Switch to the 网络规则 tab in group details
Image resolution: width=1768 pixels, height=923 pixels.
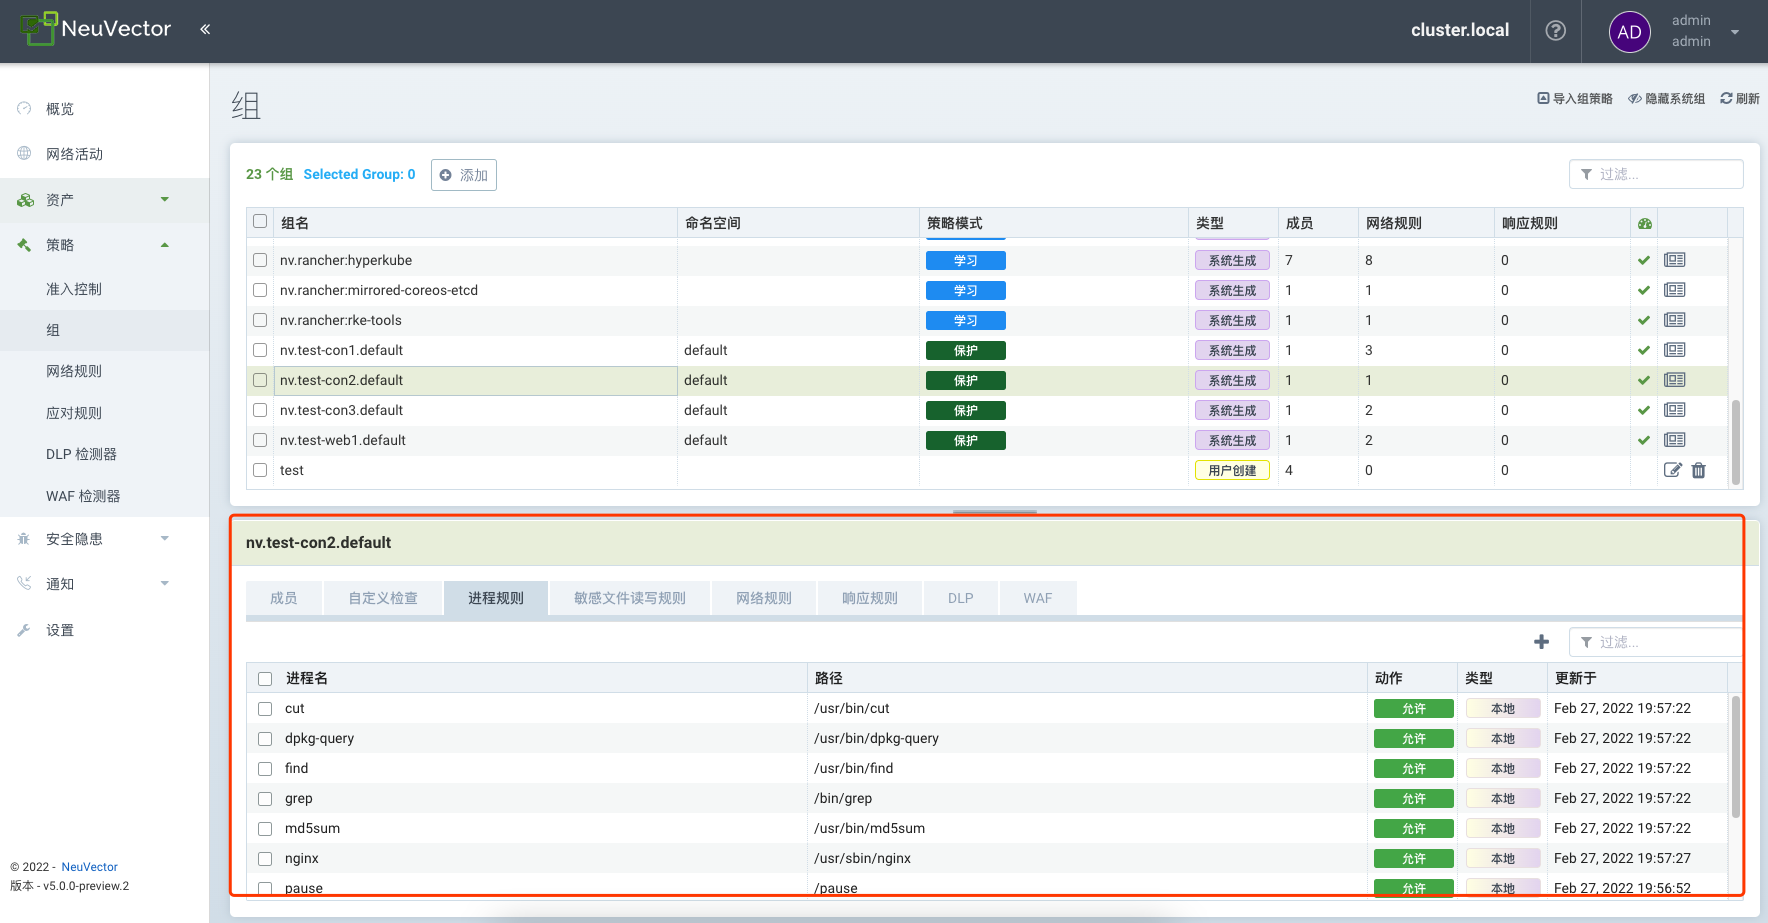coord(763,598)
